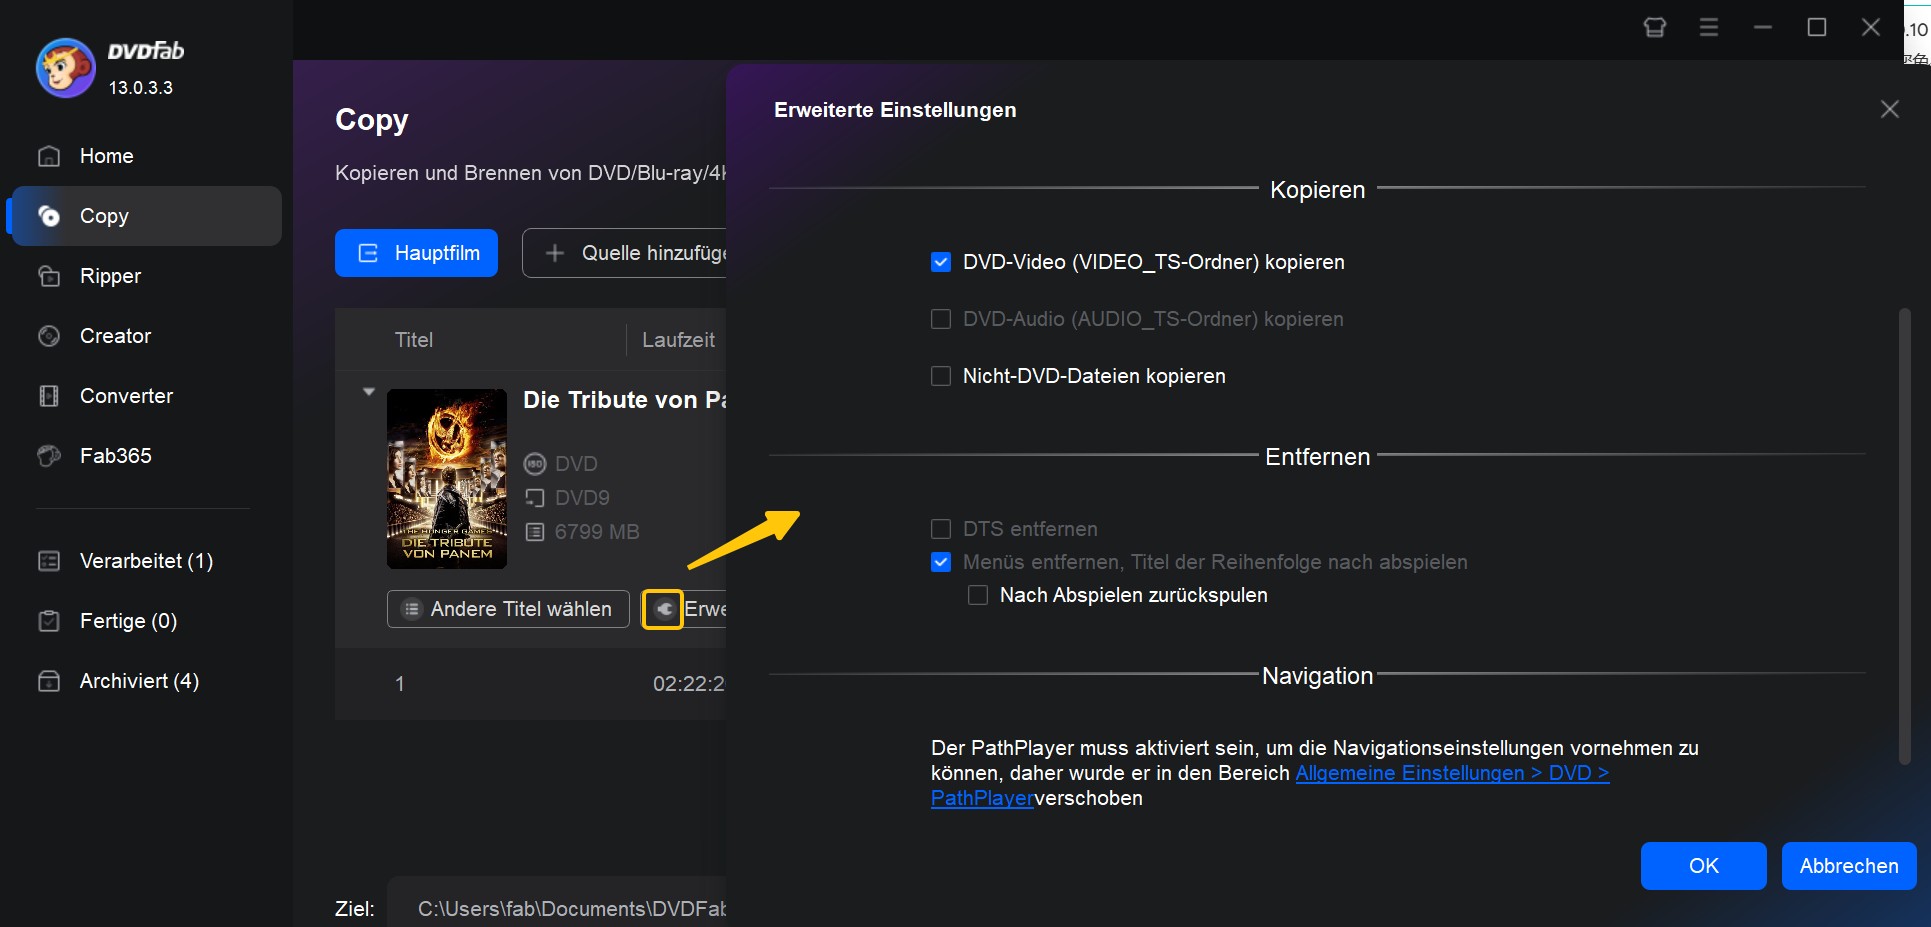Open the Fab365 icon
Screen dimensions: 1931x927
pyautogui.click(x=49, y=456)
